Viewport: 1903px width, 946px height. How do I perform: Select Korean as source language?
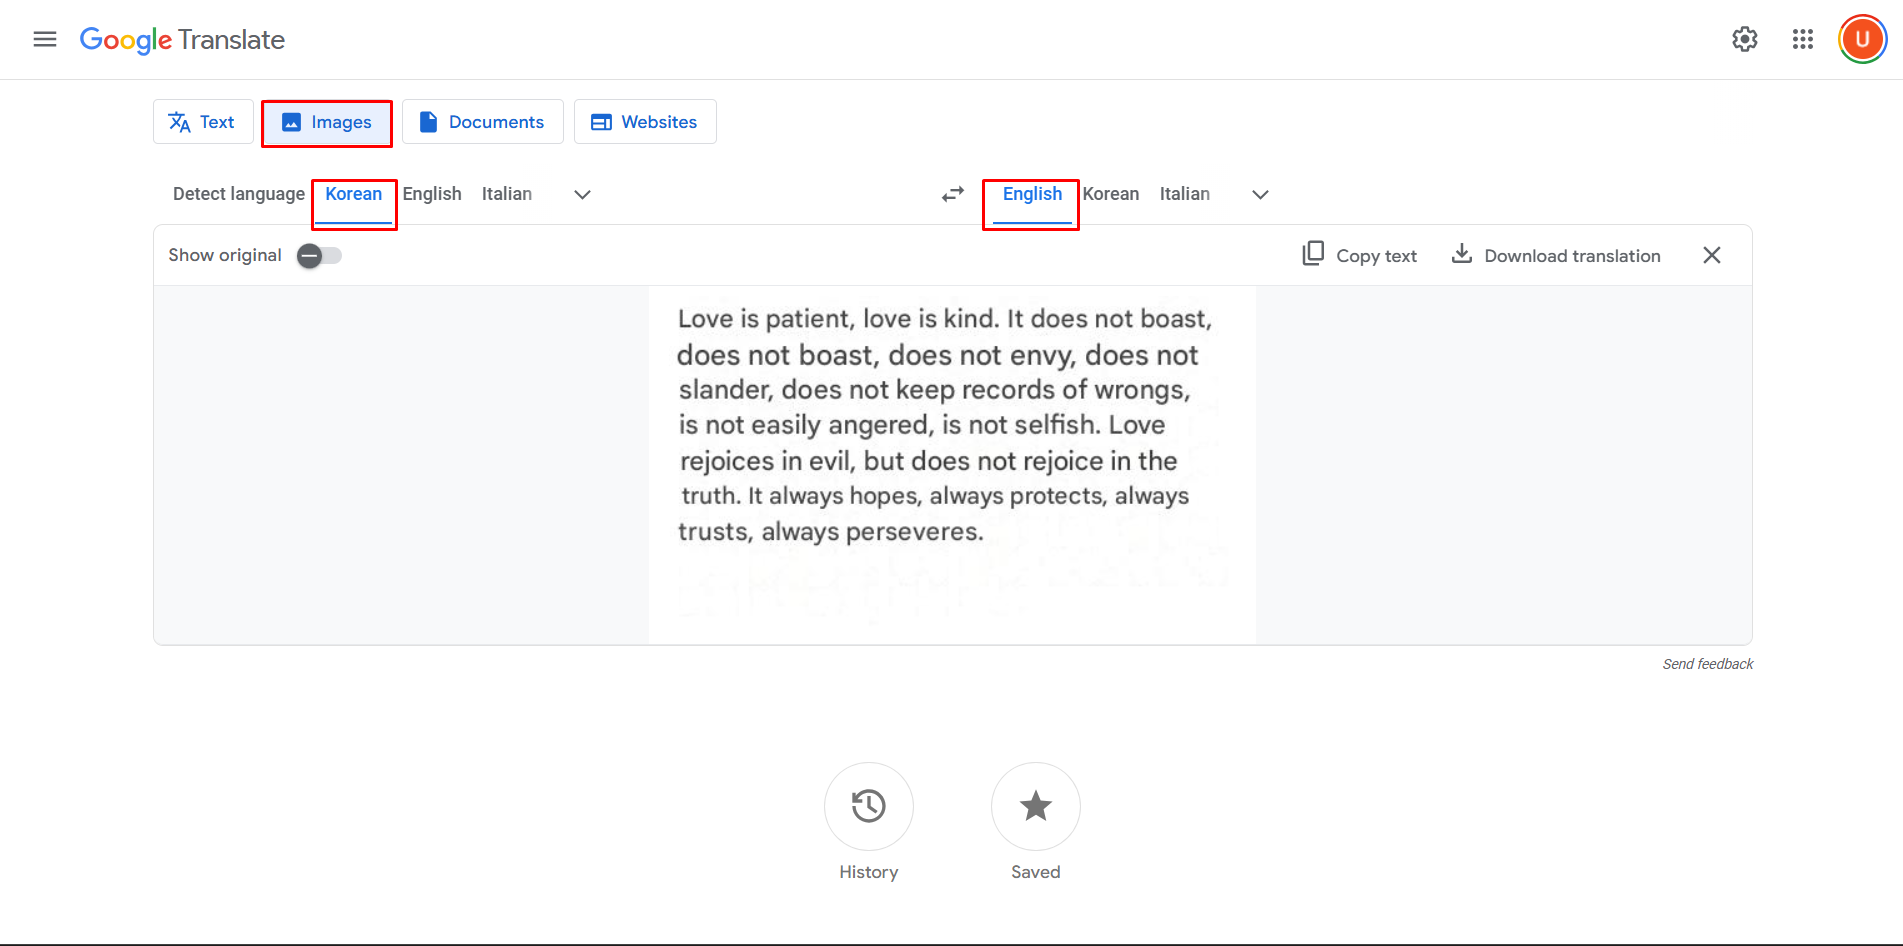click(x=354, y=194)
